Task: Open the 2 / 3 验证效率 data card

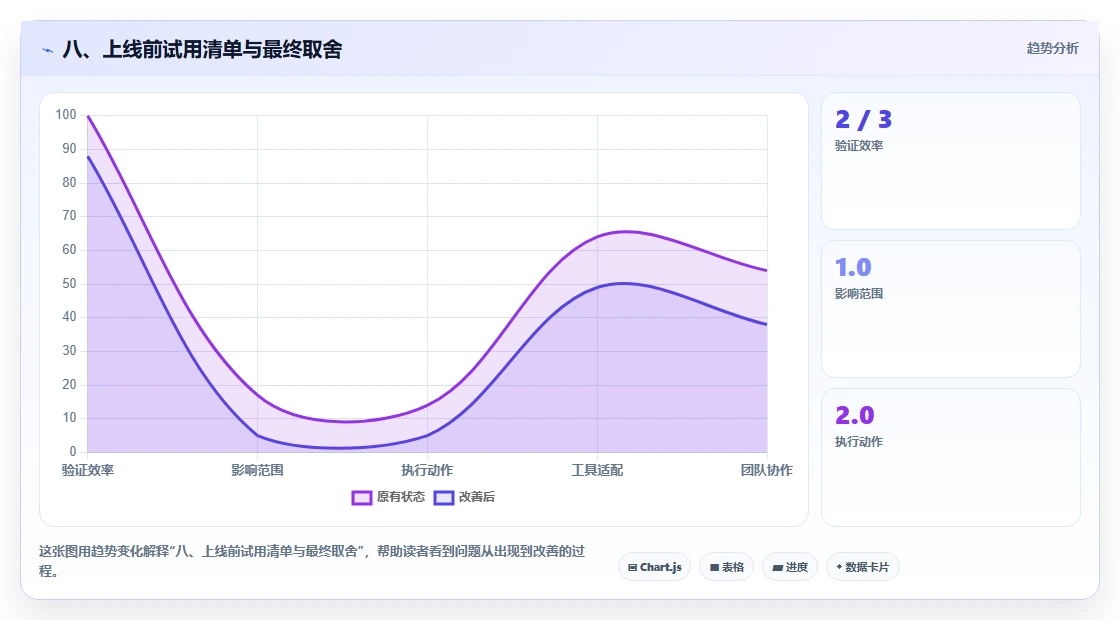Action: point(951,161)
